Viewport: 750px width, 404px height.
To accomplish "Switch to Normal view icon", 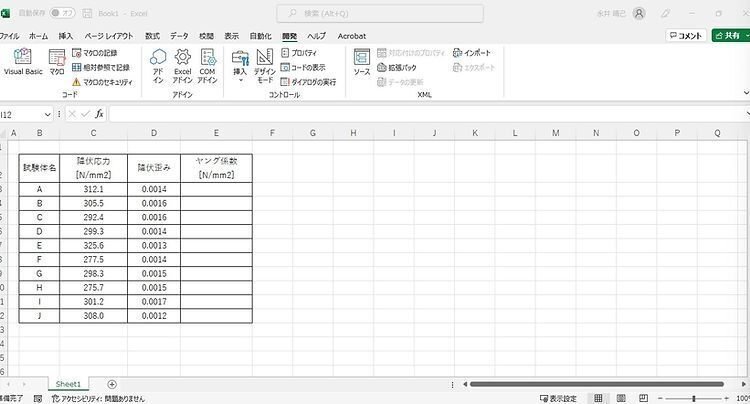I will [x=598, y=398].
